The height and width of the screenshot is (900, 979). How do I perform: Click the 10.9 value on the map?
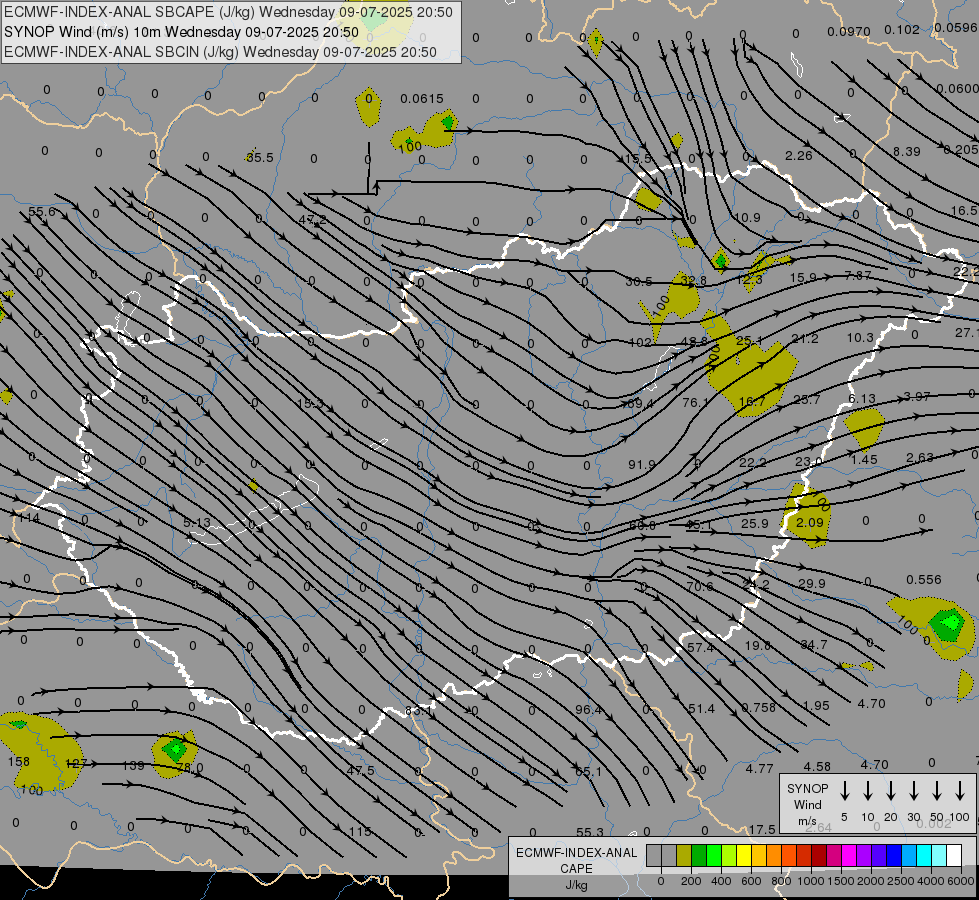(747, 217)
